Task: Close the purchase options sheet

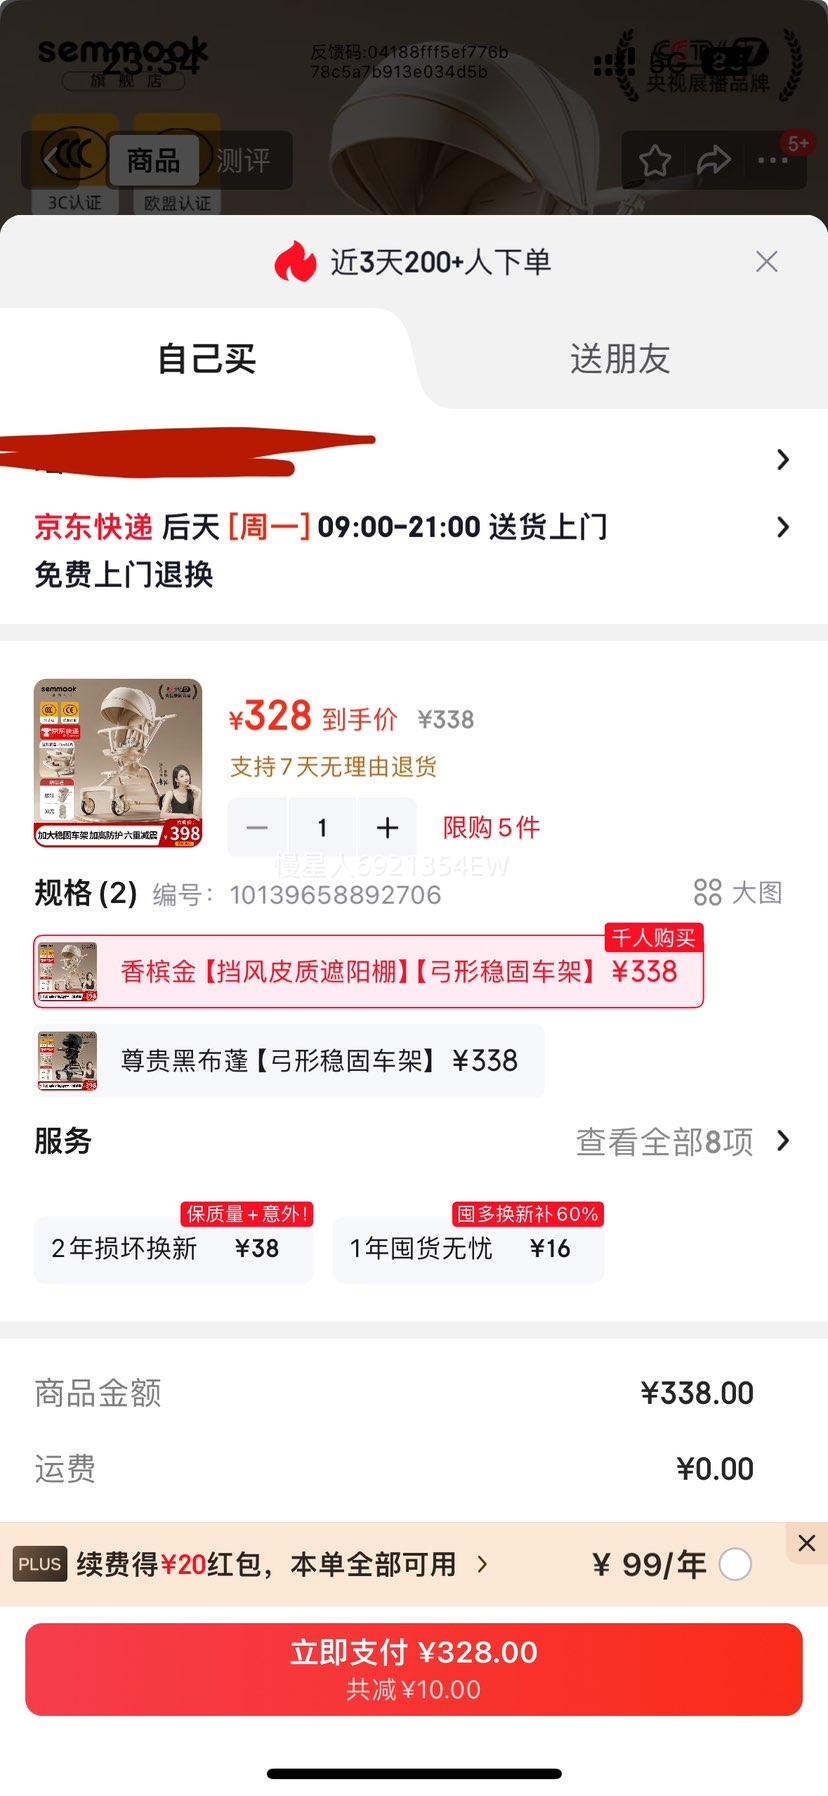Action: pyautogui.click(x=767, y=262)
